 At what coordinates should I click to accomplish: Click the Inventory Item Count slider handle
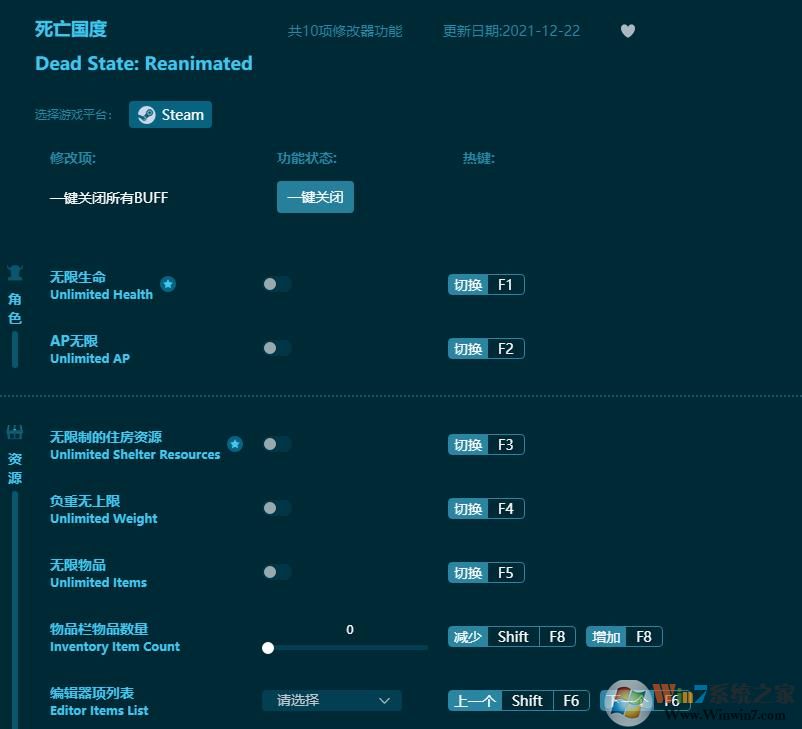pyautogui.click(x=268, y=648)
